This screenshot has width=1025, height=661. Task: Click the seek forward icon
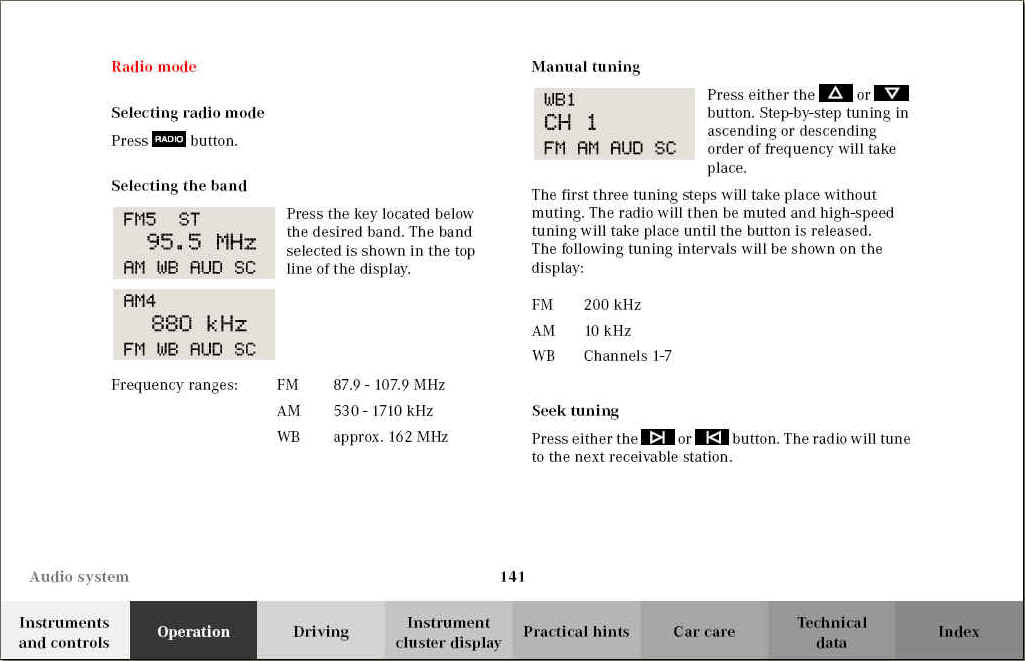click(x=657, y=438)
